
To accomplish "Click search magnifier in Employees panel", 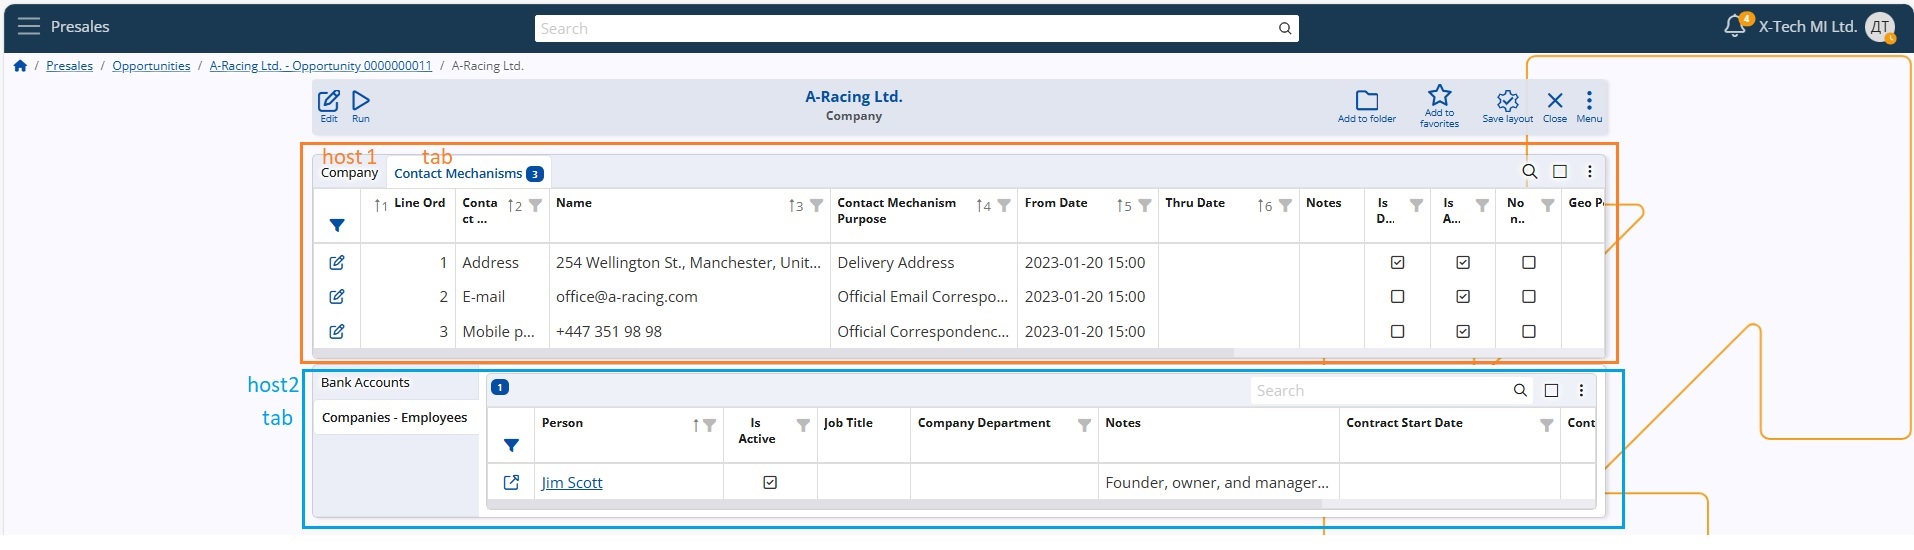I will pyautogui.click(x=1520, y=391).
